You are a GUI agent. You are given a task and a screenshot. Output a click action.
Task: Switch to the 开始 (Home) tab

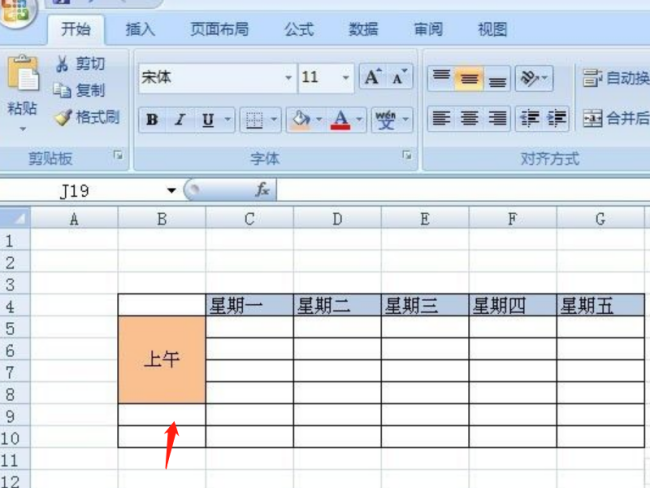point(75,29)
